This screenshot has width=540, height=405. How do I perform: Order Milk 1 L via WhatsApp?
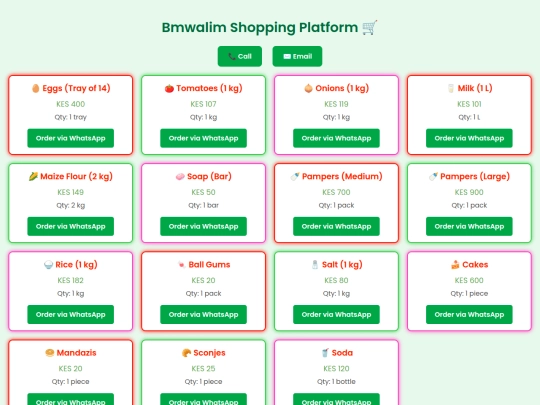click(469, 138)
